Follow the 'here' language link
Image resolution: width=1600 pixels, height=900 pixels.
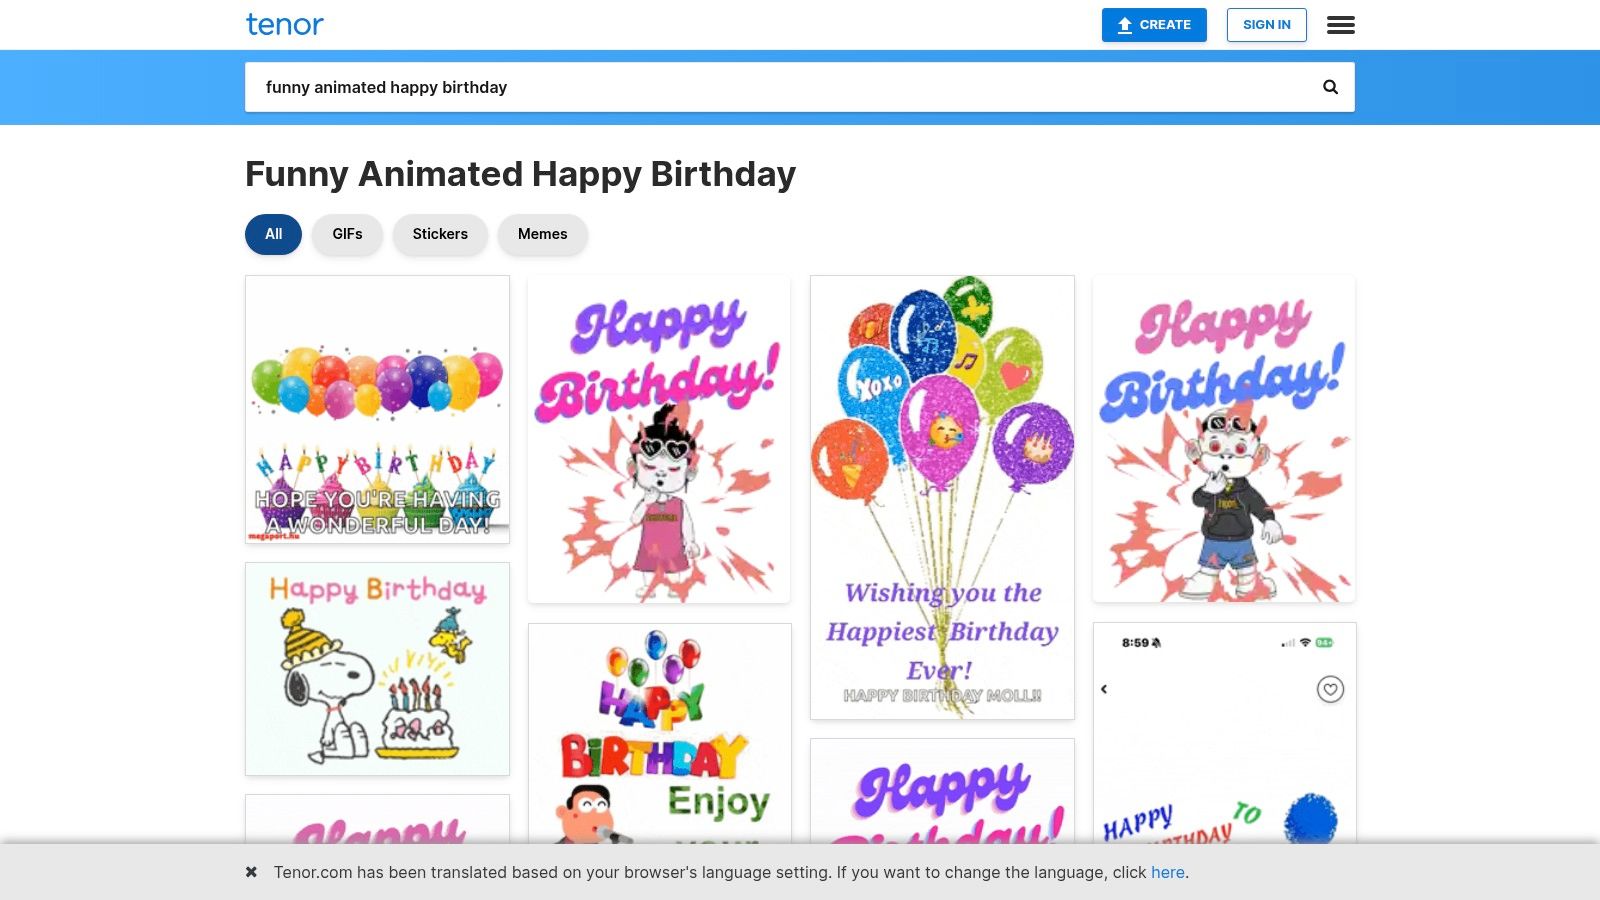click(x=1167, y=872)
